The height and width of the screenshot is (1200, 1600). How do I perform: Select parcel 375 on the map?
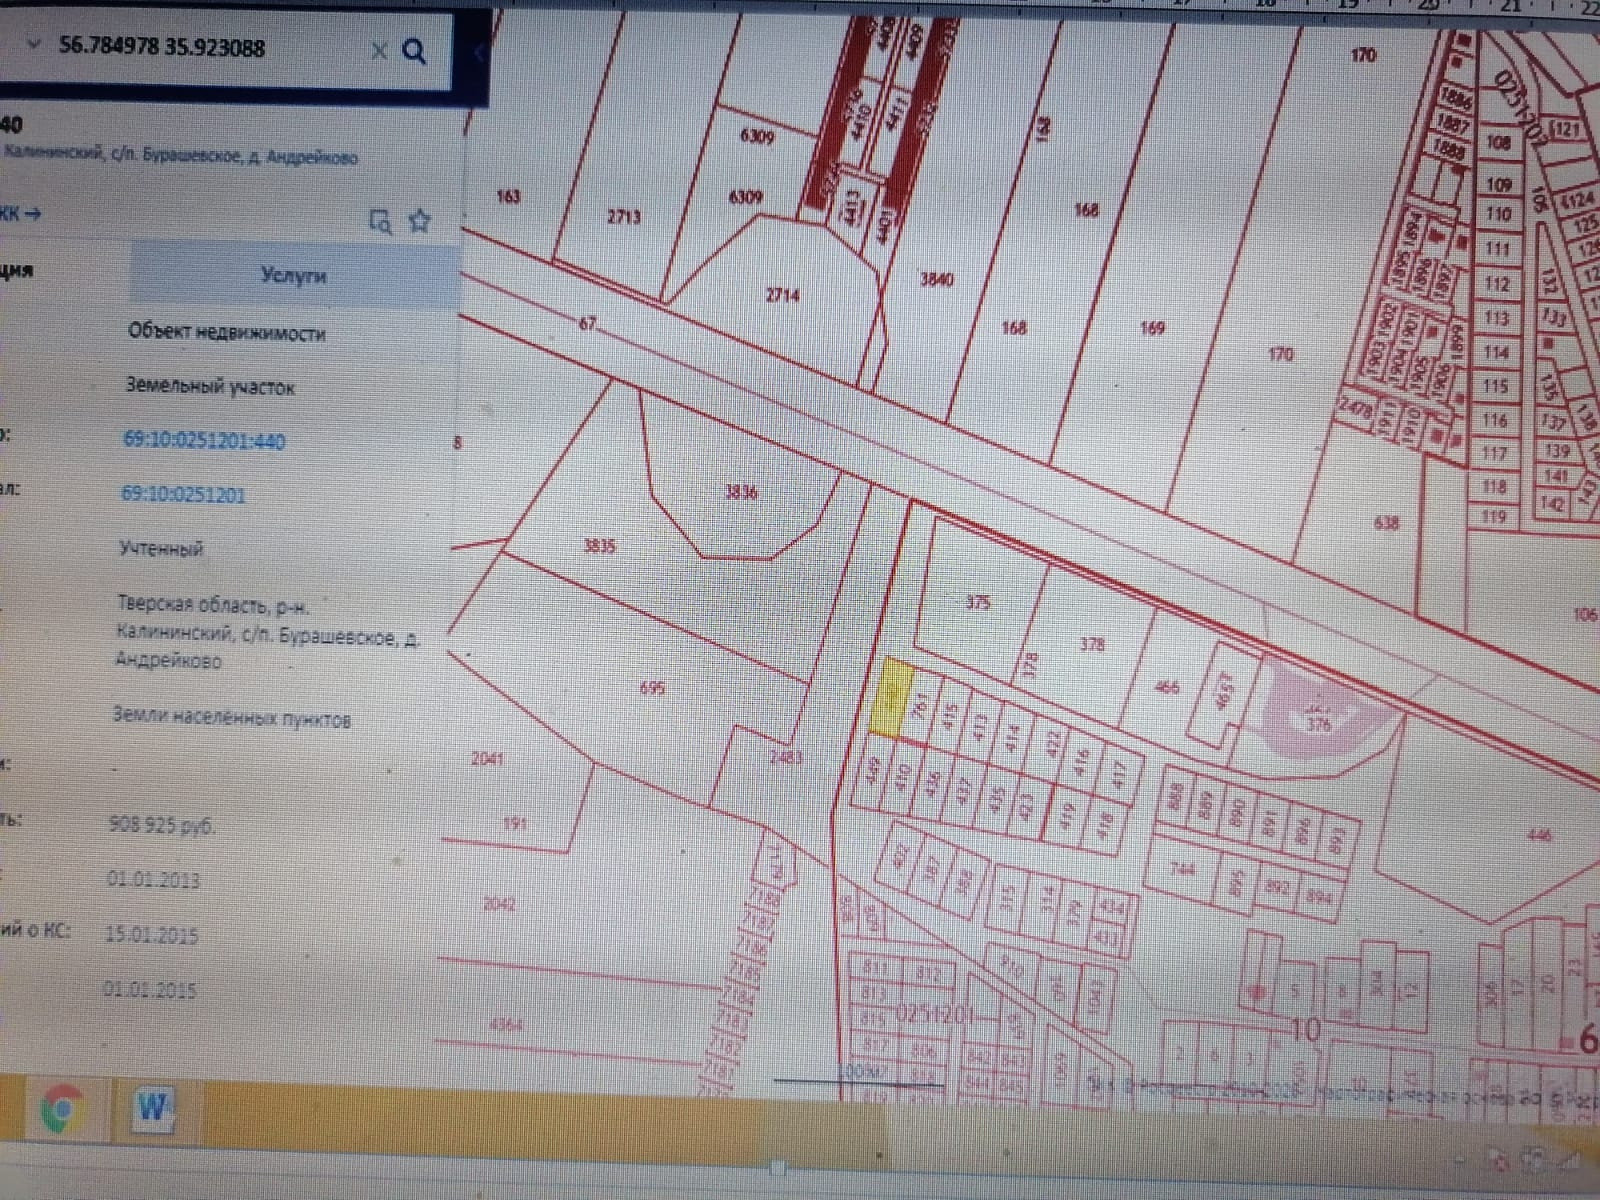(978, 602)
